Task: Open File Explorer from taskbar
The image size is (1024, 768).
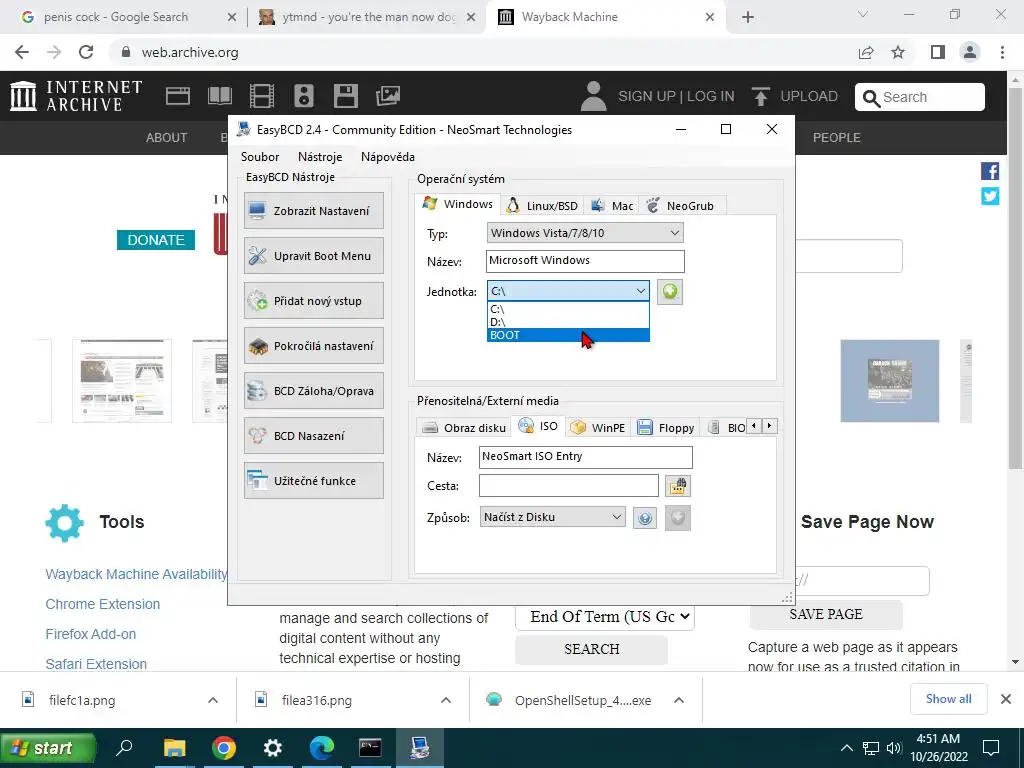Action: coord(174,748)
